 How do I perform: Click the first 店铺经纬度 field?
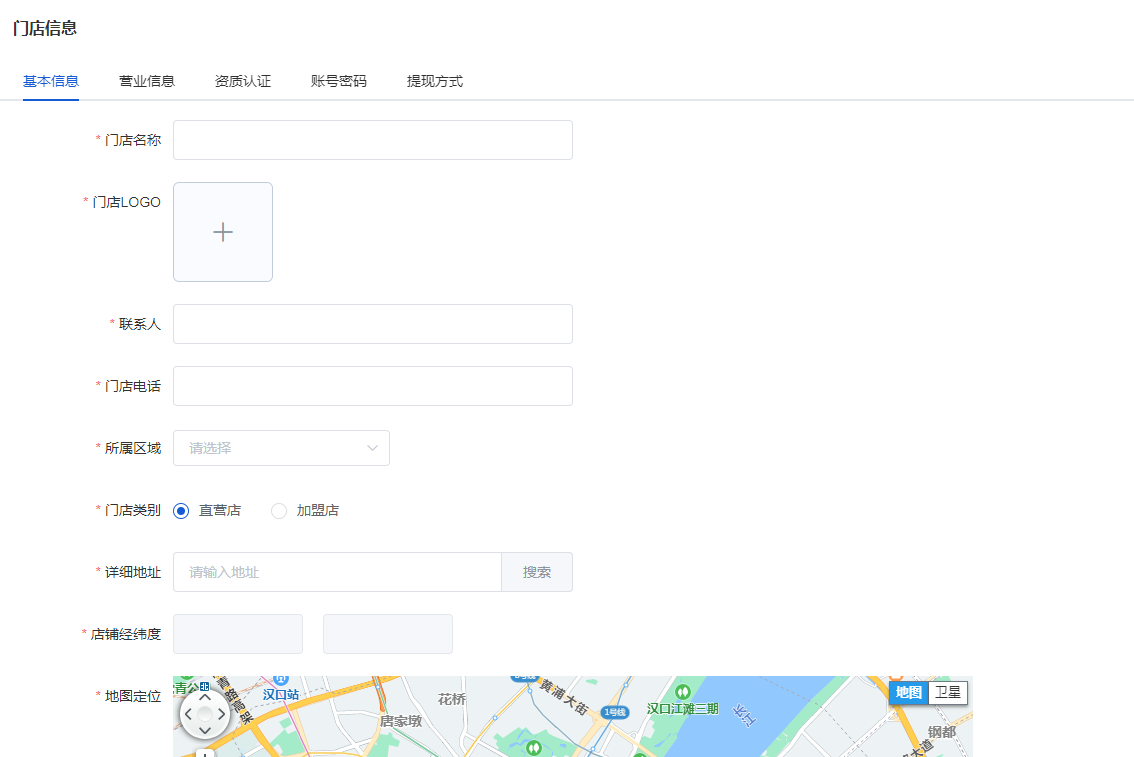click(x=238, y=634)
